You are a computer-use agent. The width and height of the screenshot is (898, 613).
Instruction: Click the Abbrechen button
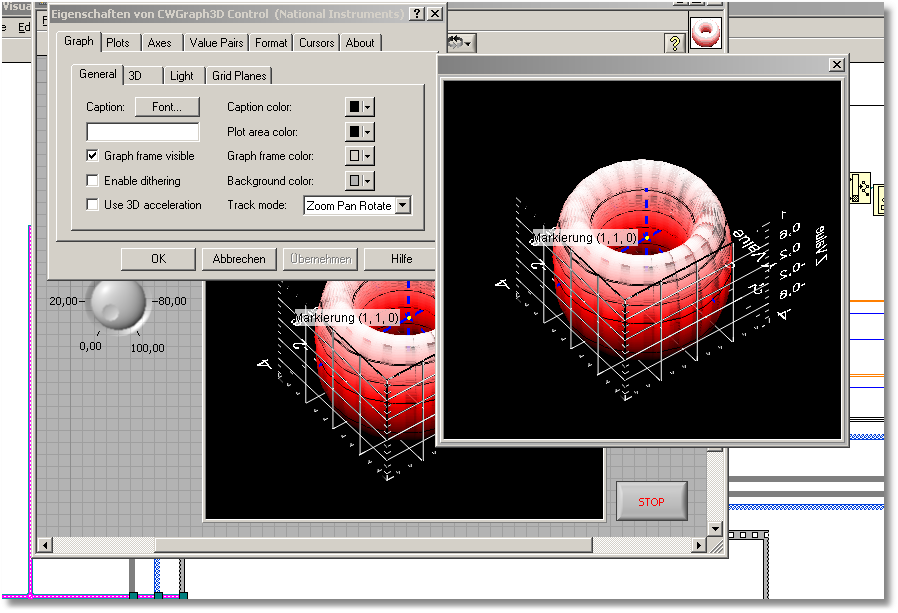click(239, 259)
